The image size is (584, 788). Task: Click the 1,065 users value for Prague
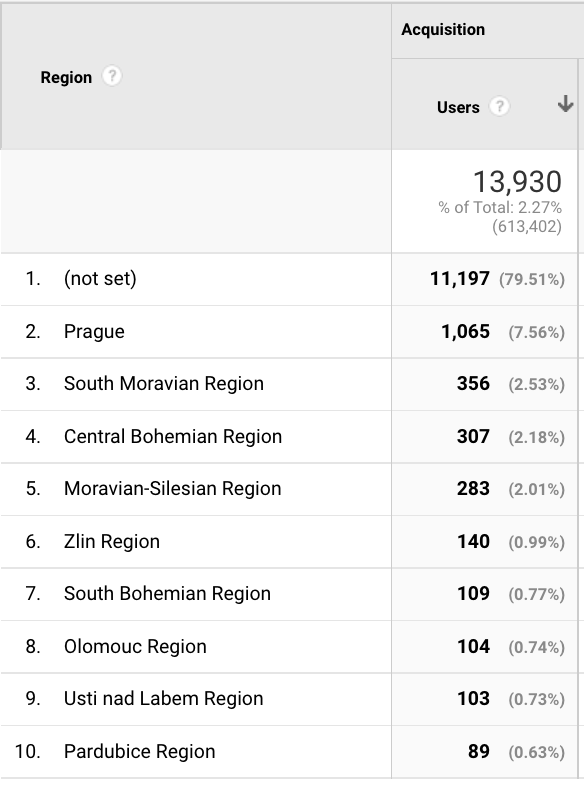tap(465, 332)
